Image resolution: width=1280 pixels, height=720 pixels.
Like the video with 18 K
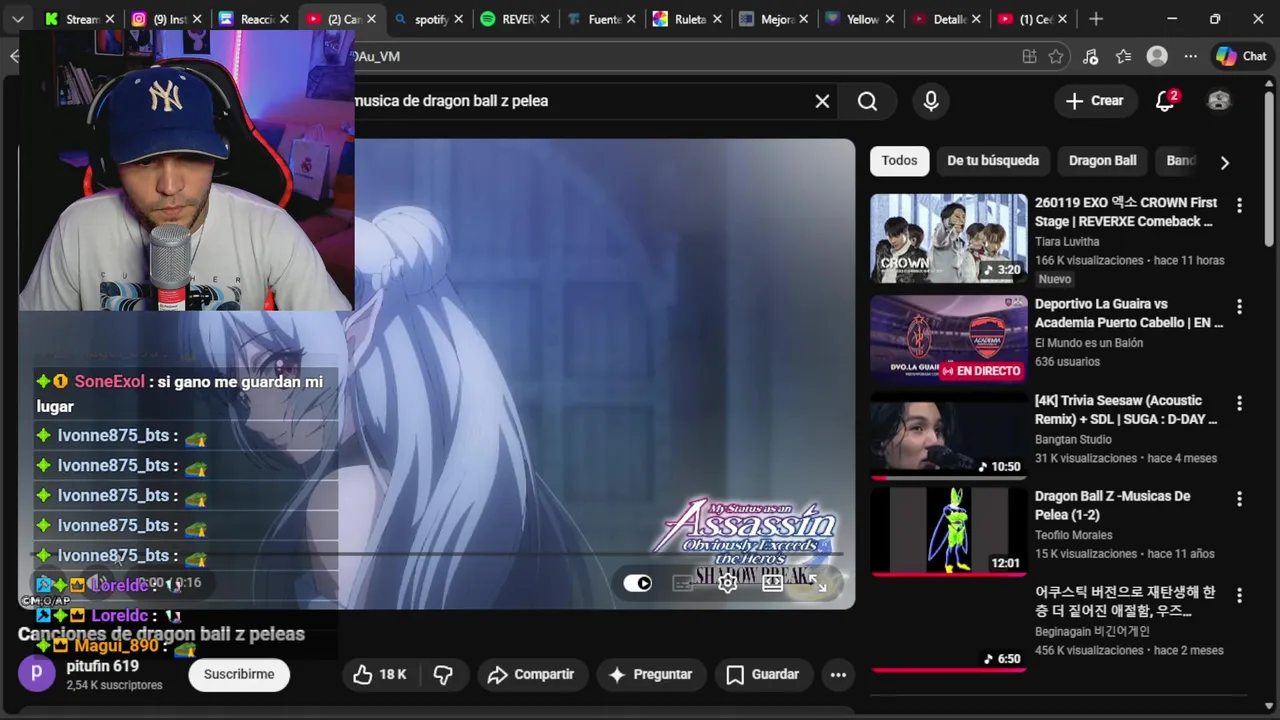[x=379, y=675]
